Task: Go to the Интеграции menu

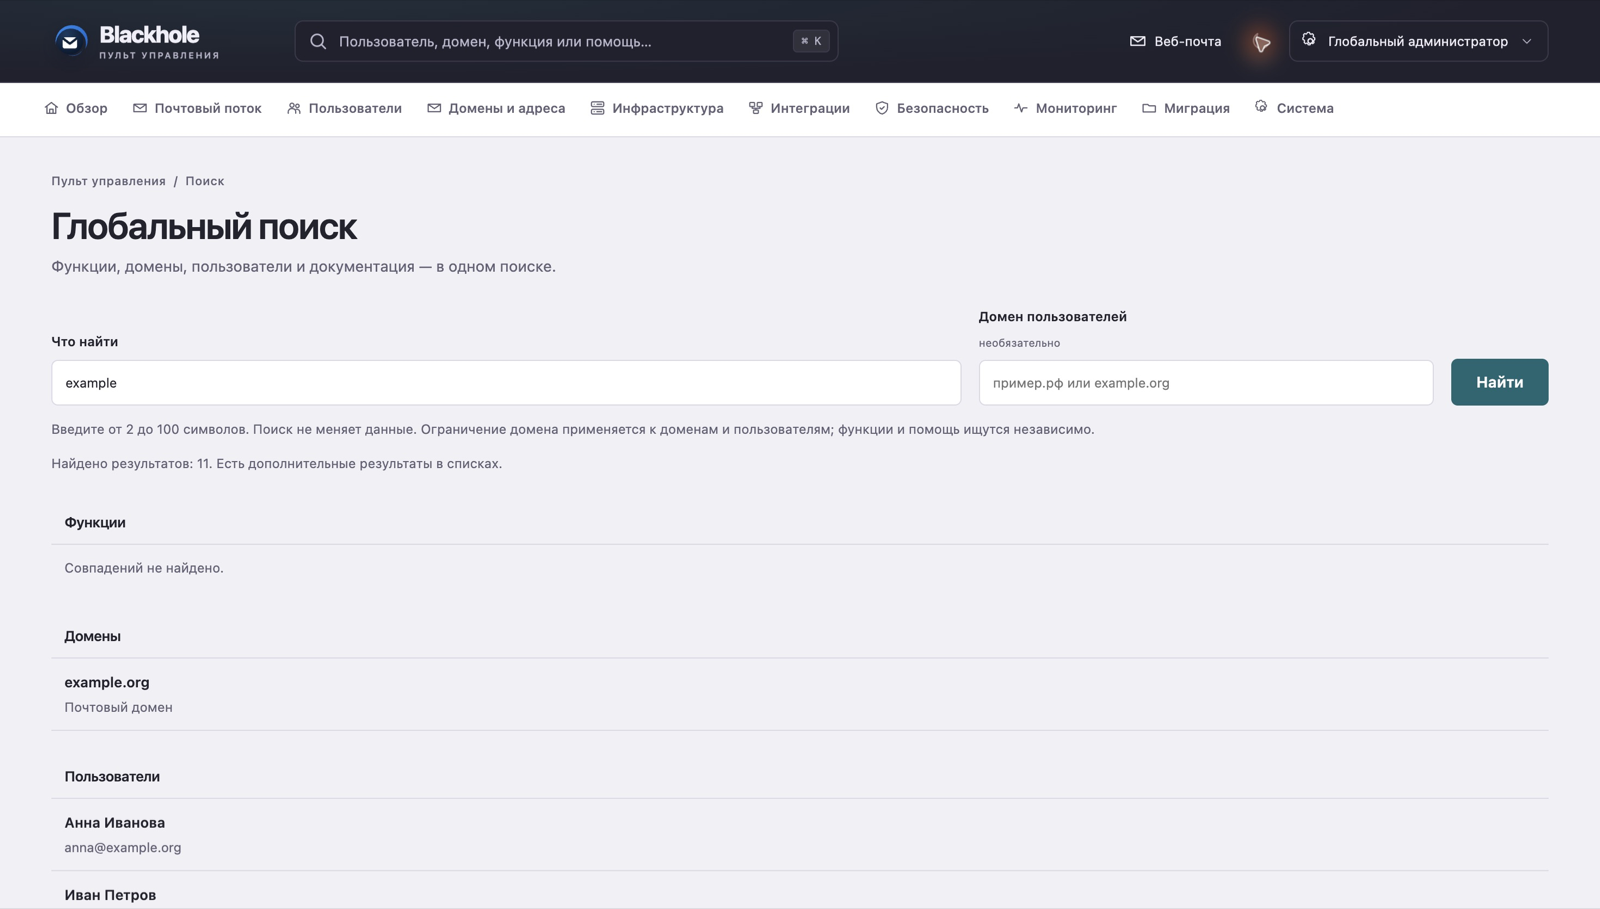Action: pyautogui.click(x=799, y=108)
